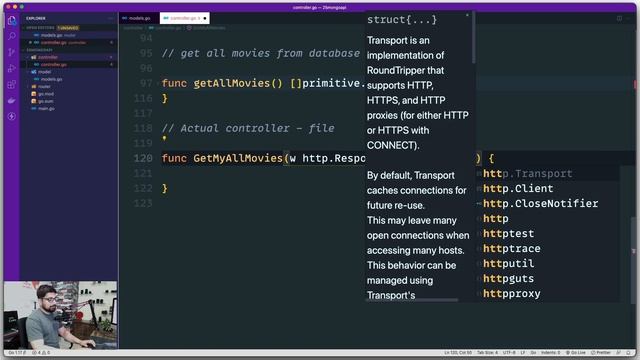The height and width of the screenshot is (360, 640).
Task: Open the Source Control view
Action: pos(12,52)
